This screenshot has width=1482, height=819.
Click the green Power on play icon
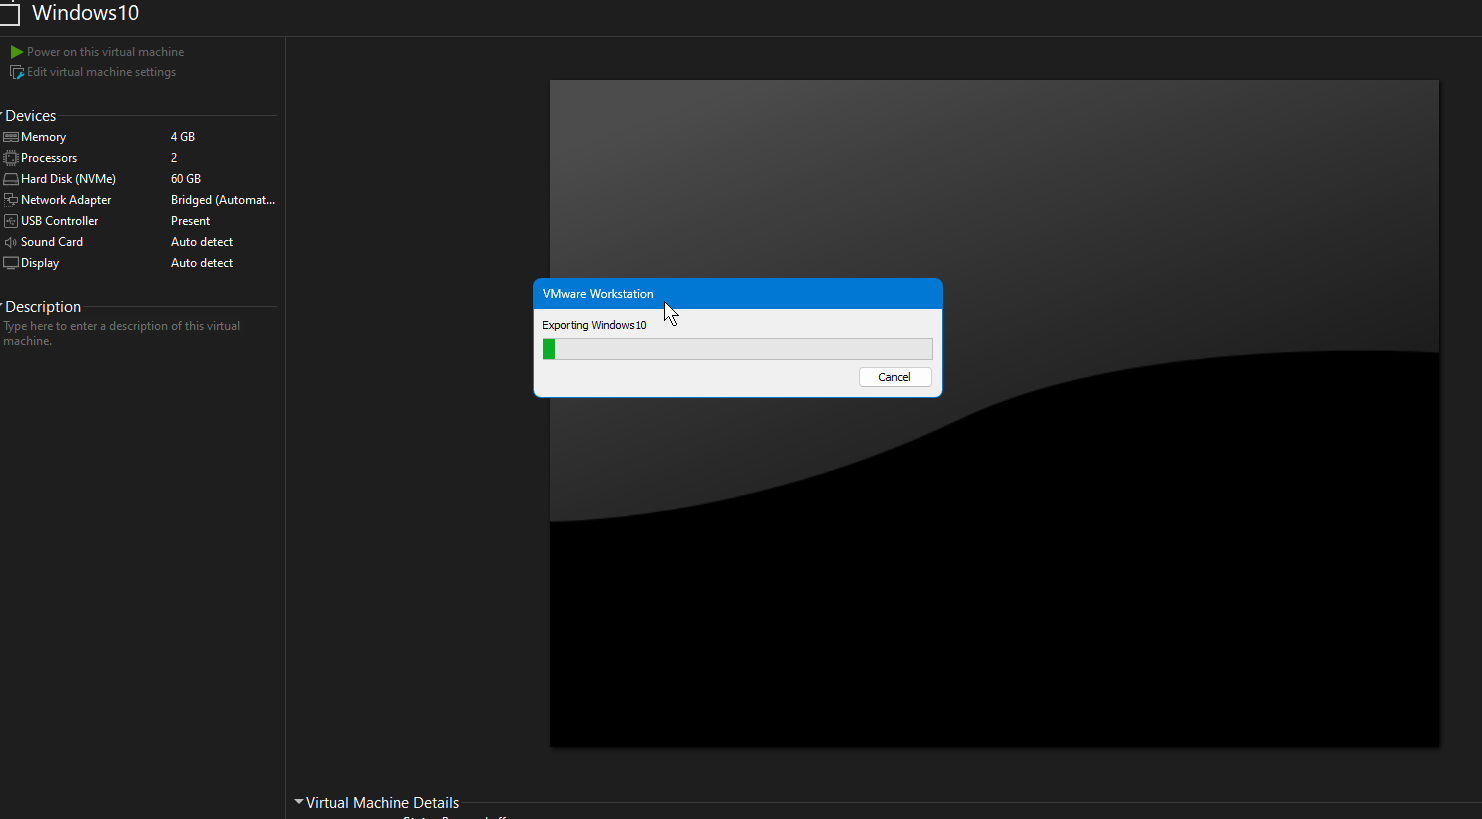coord(16,52)
